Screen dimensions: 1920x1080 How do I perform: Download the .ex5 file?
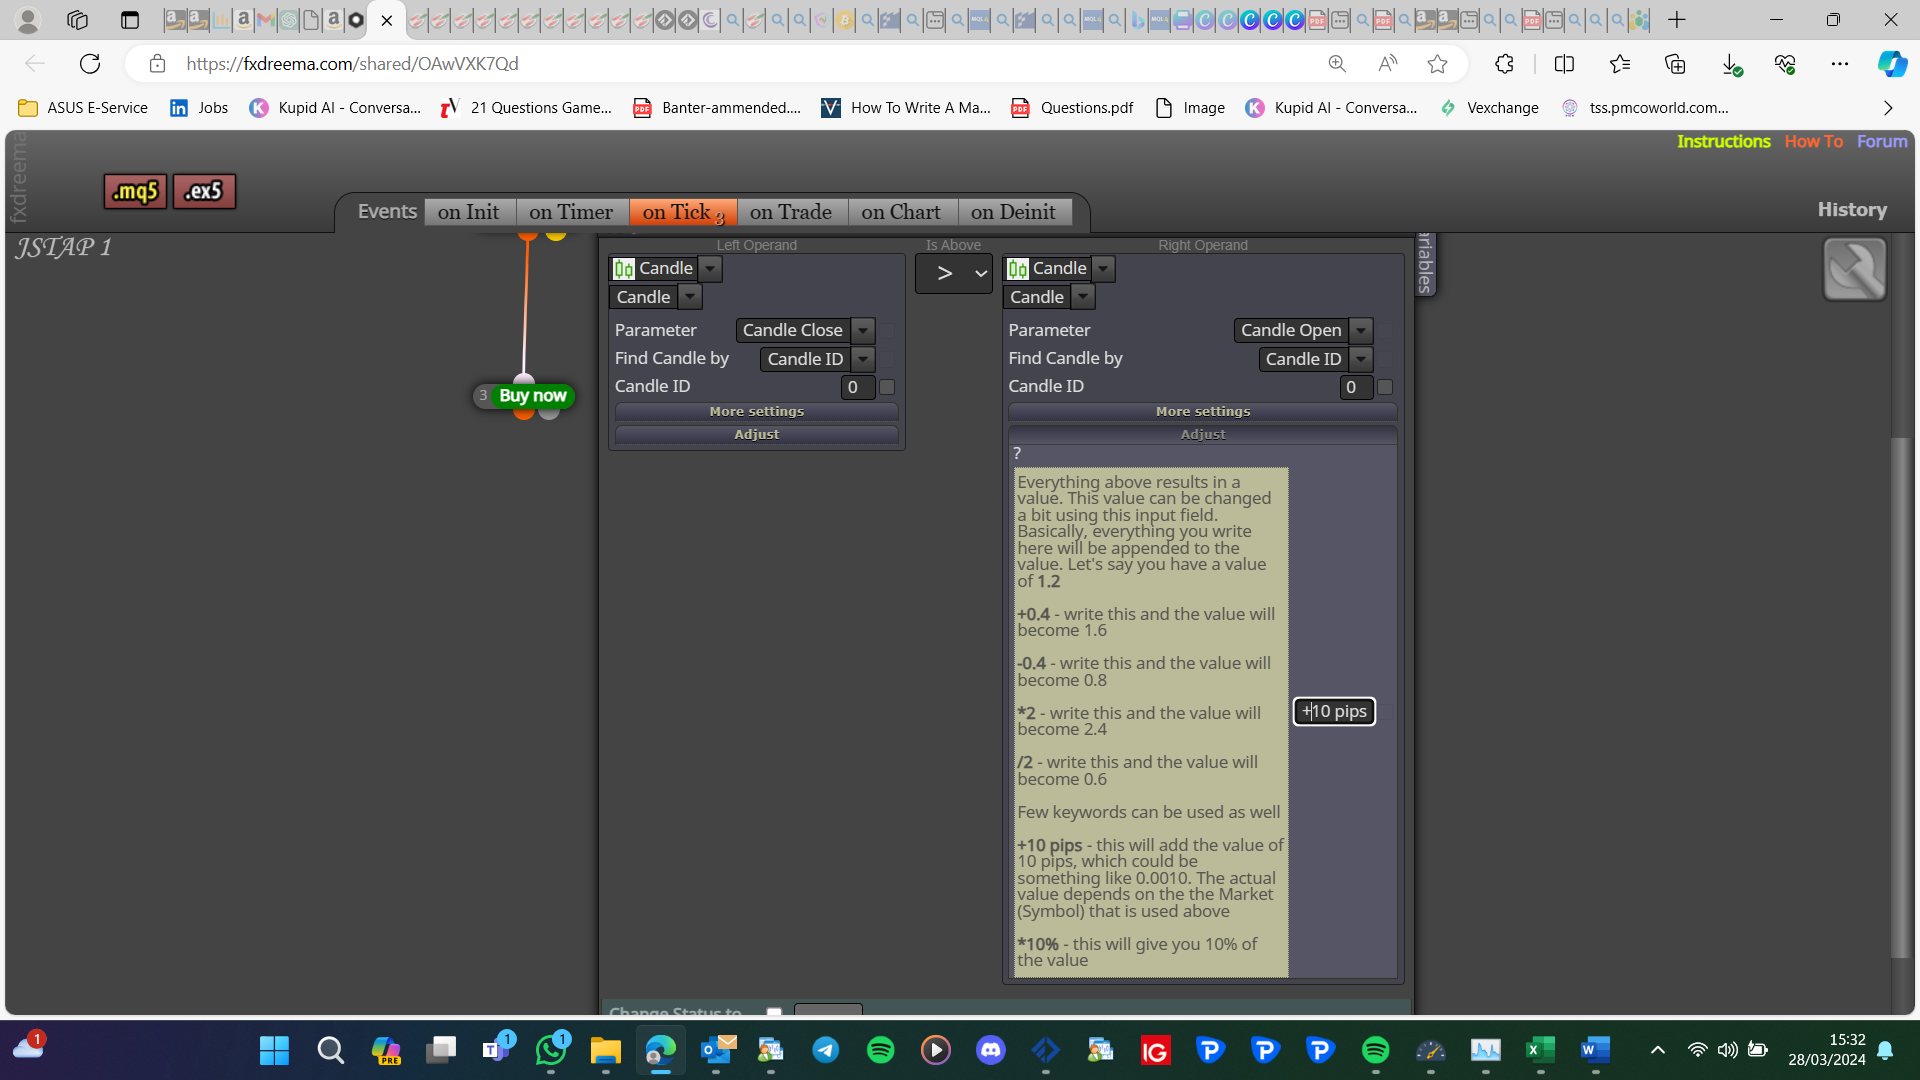pos(204,191)
